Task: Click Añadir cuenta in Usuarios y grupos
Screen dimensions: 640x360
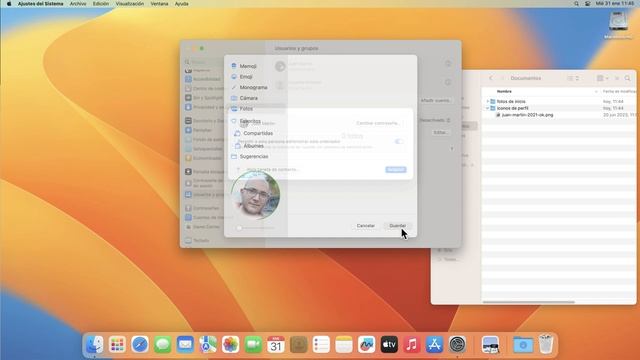Action: (436, 100)
